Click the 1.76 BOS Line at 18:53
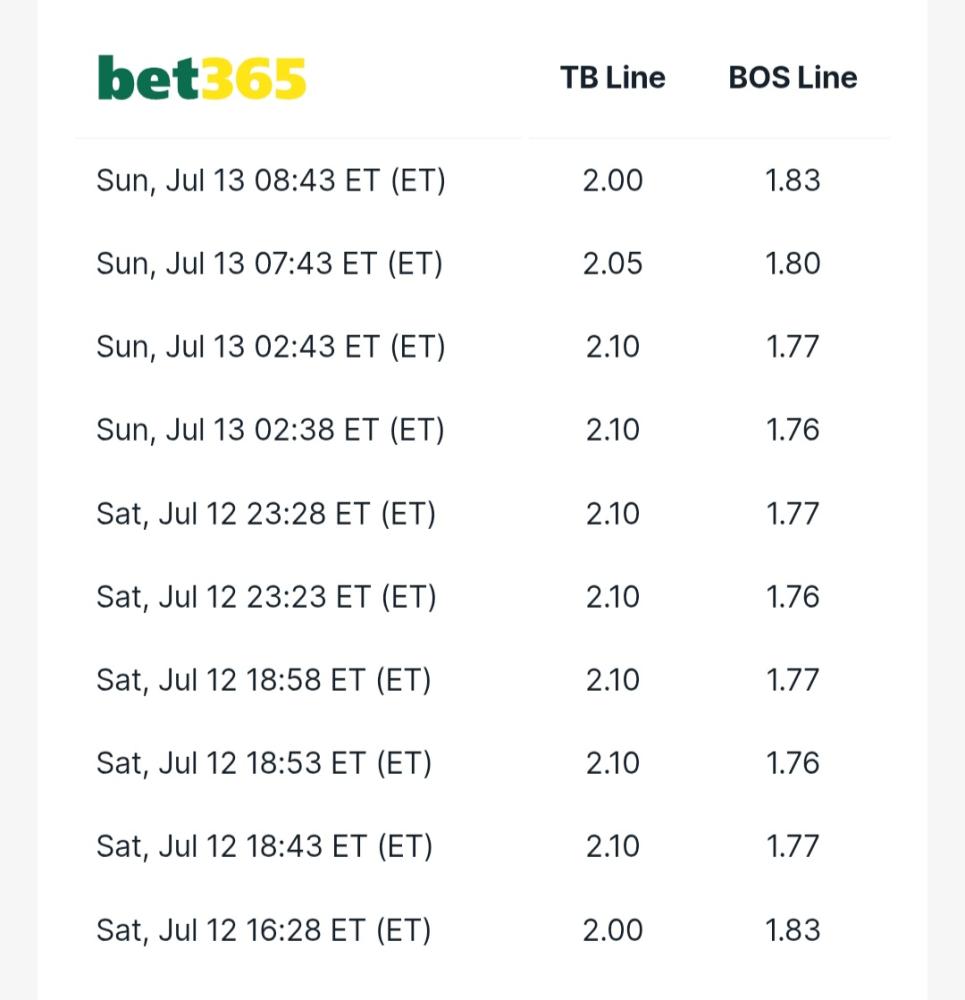The height and width of the screenshot is (1000, 965). [792, 763]
